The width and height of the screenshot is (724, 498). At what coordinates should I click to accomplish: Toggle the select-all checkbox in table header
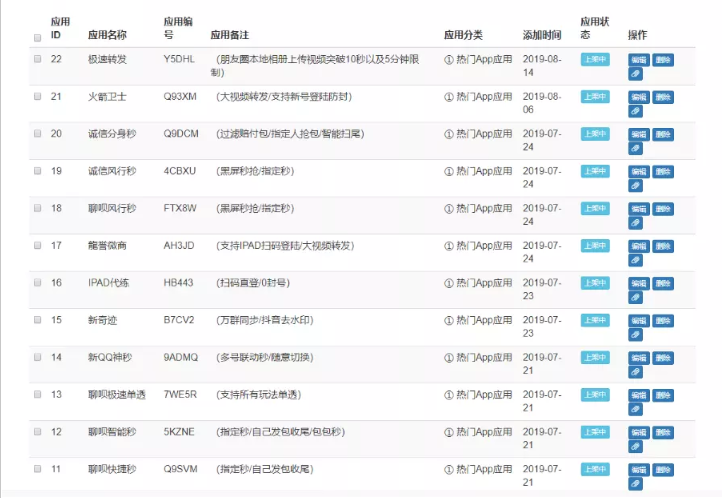[37, 37]
